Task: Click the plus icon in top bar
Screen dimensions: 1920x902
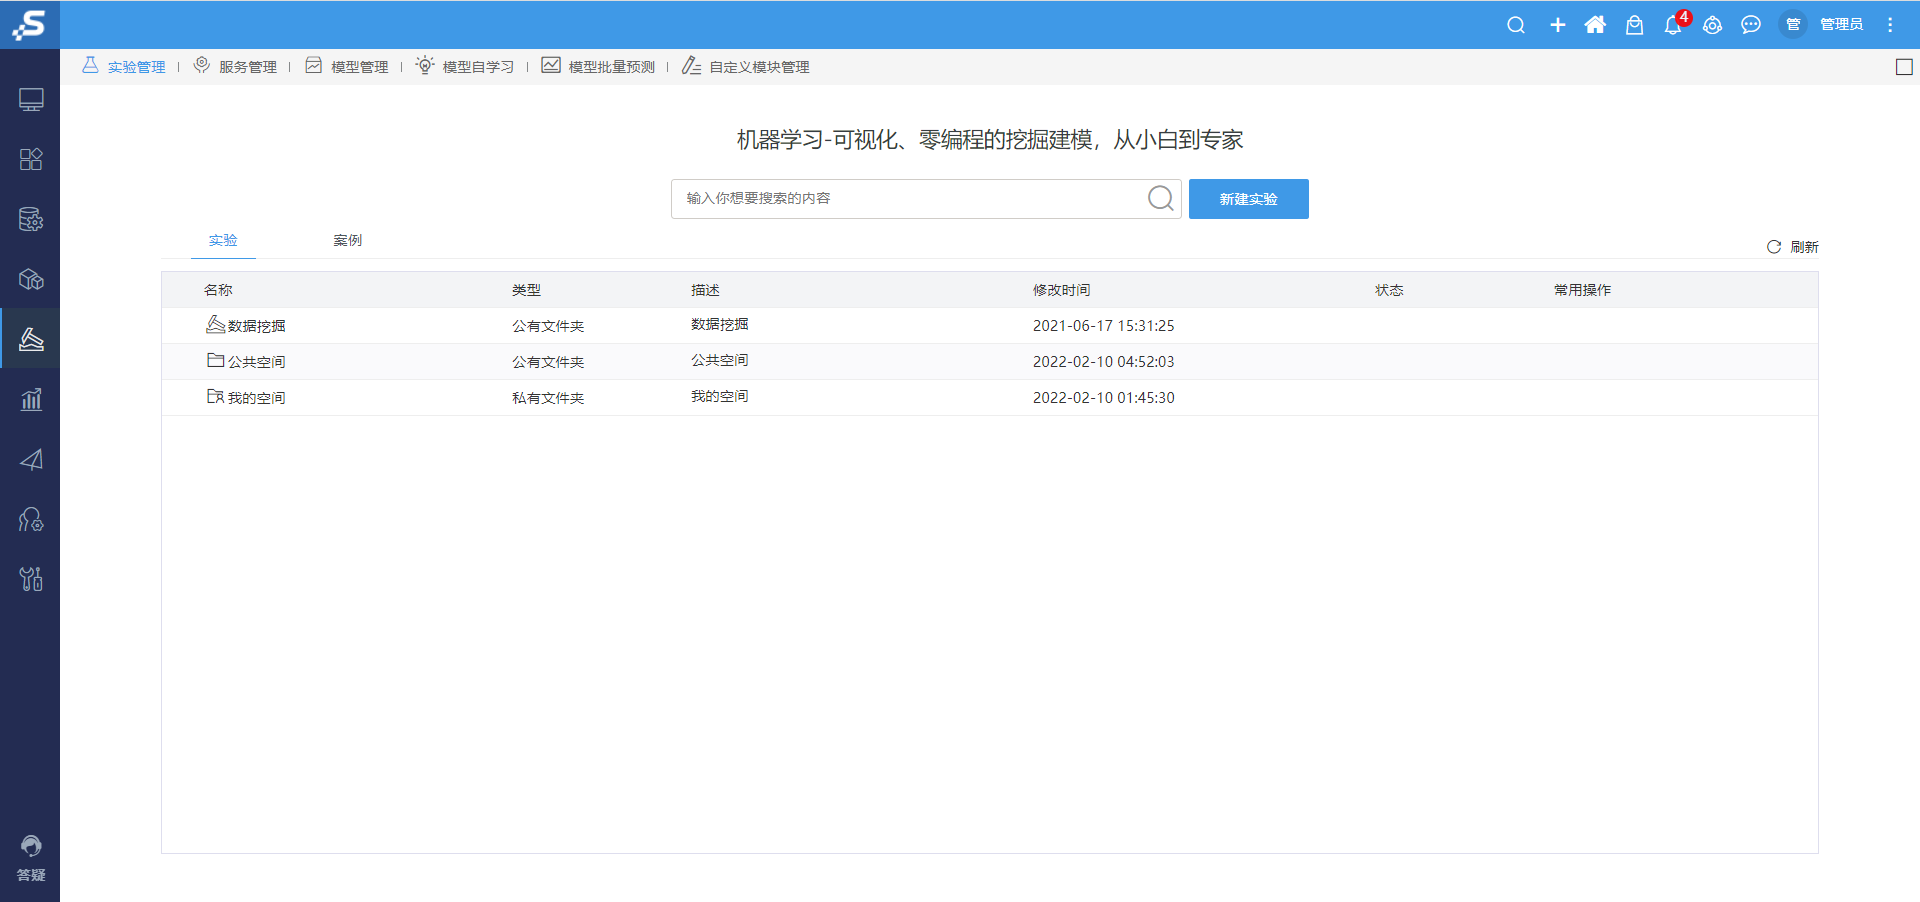Action: (x=1557, y=25)
